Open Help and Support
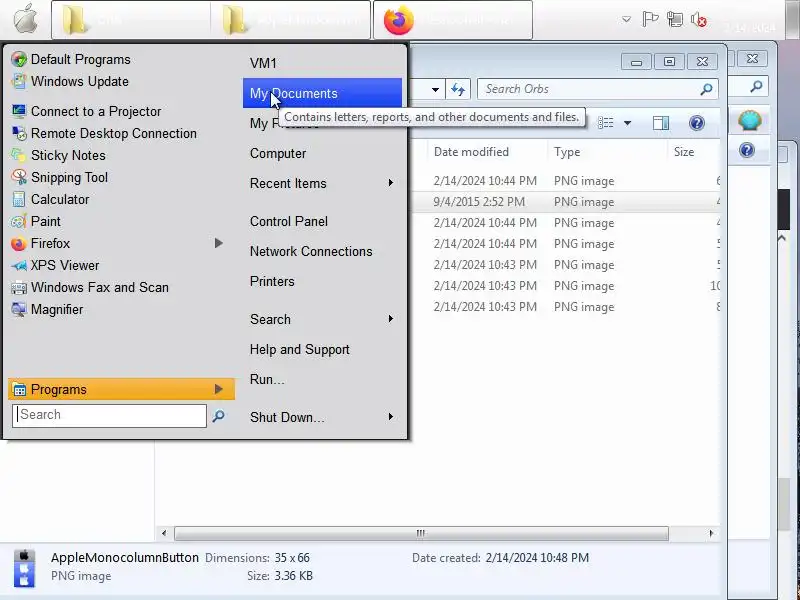This screenshot has height=600, width=800. pos(300,349)
